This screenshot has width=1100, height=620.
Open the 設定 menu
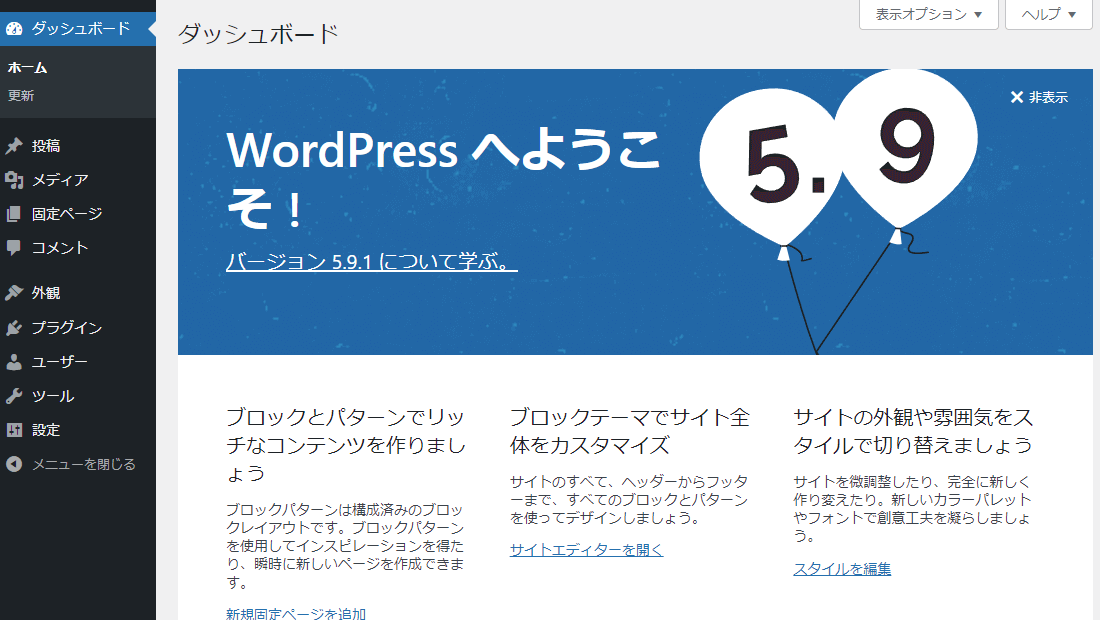[x=78, y=430]
